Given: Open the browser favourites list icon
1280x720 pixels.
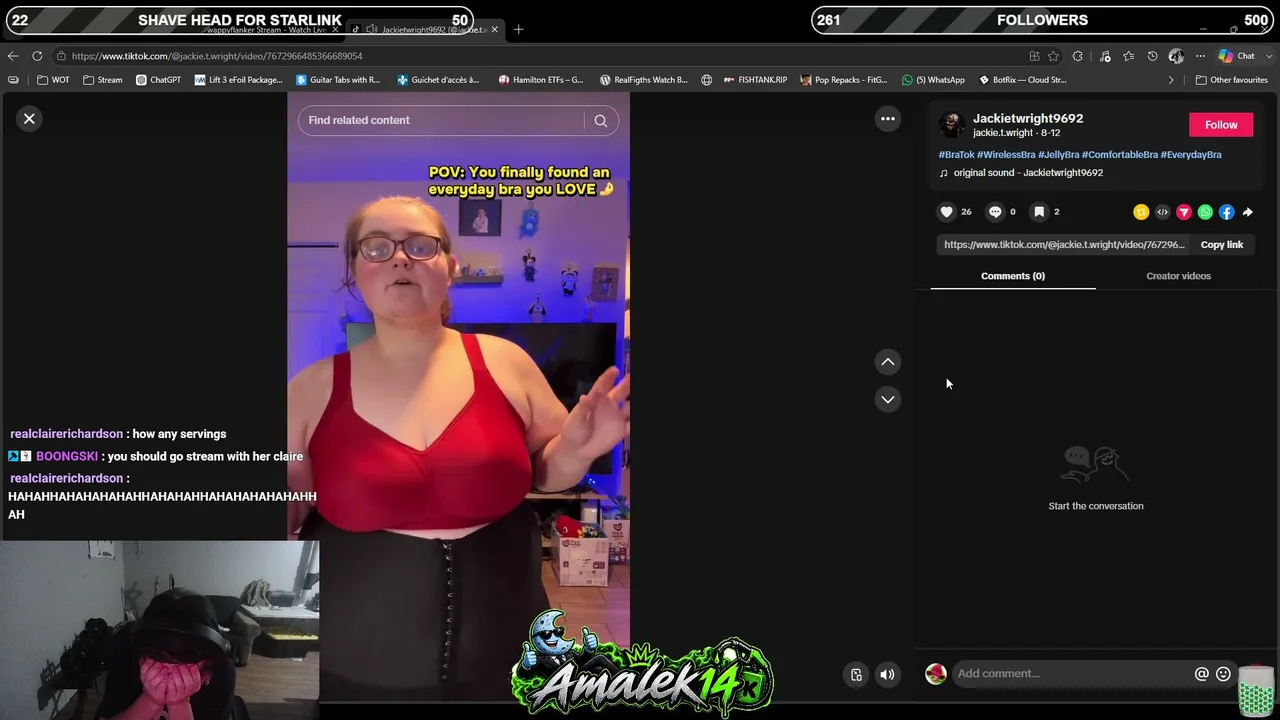Looking at the screenshot, I should 1129,56.
